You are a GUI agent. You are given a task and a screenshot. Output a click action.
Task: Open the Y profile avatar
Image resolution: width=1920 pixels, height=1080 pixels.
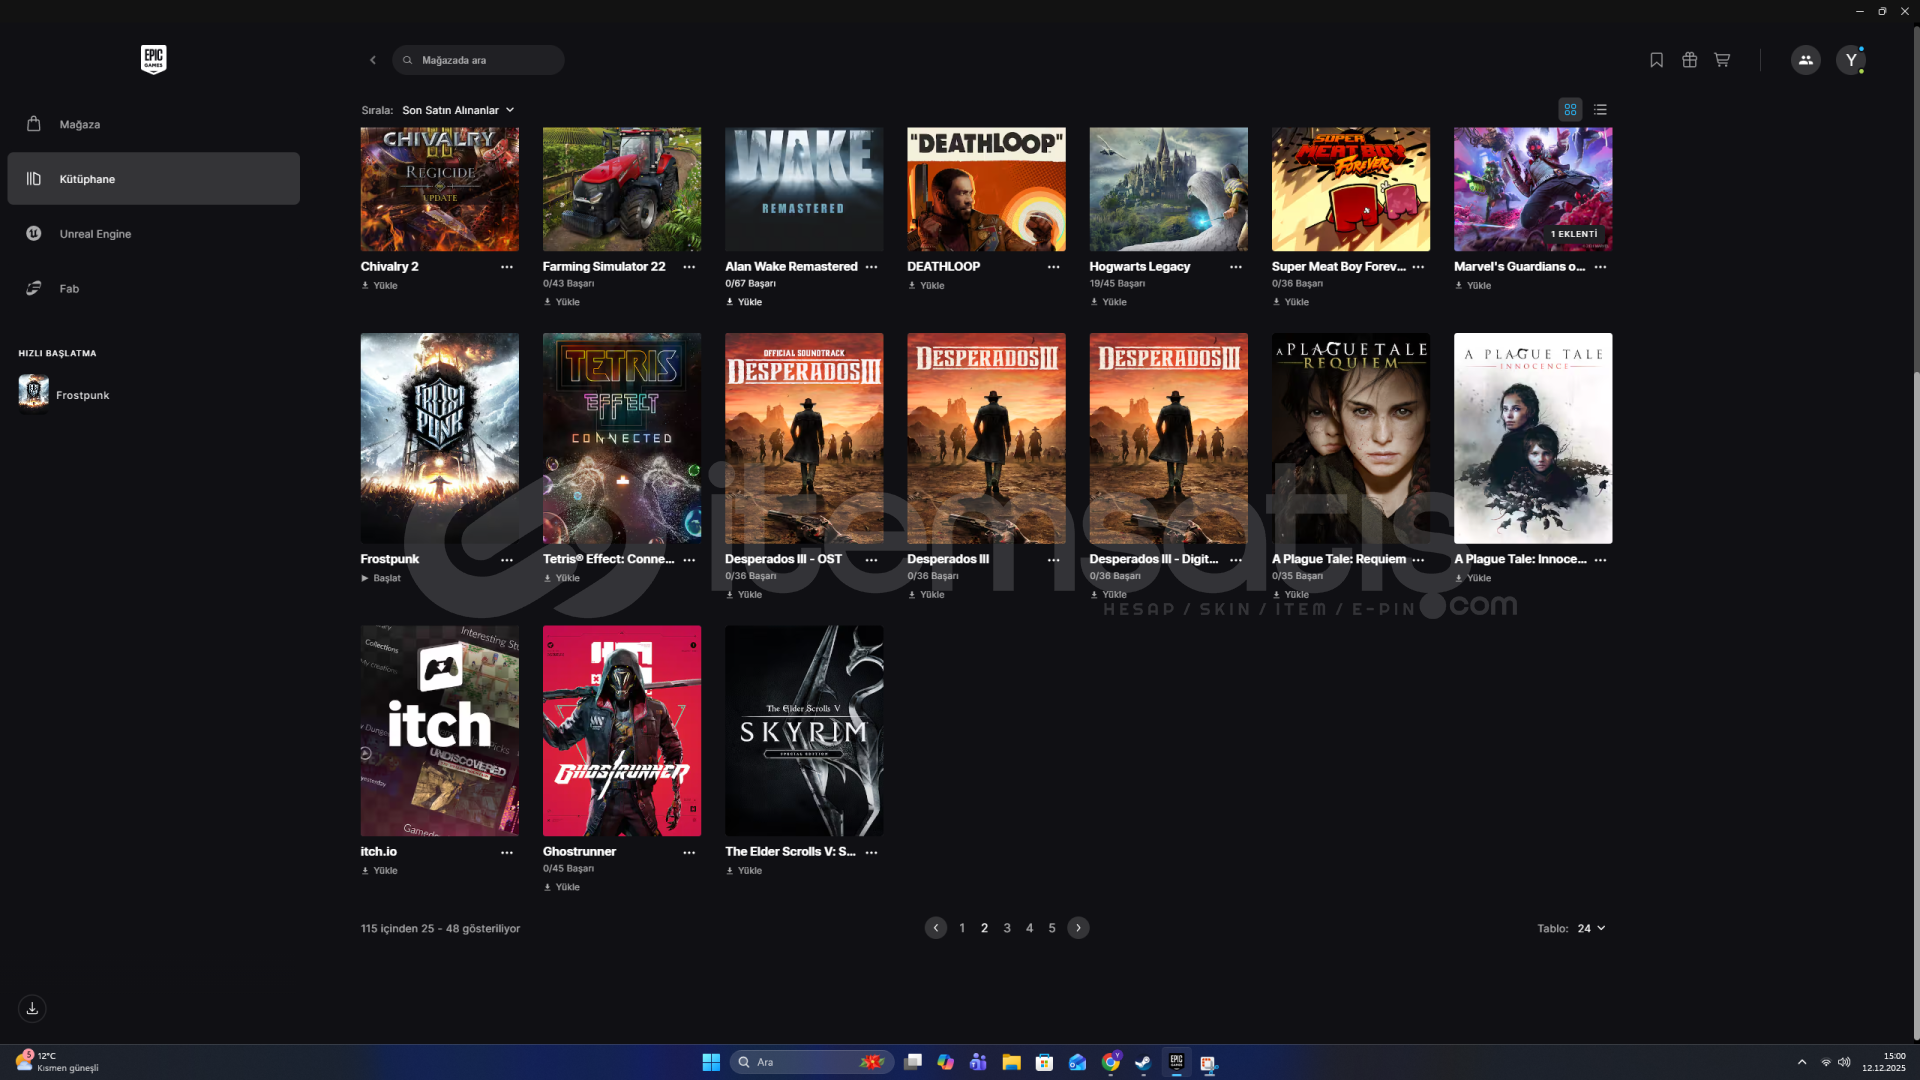coord(1851,60)
